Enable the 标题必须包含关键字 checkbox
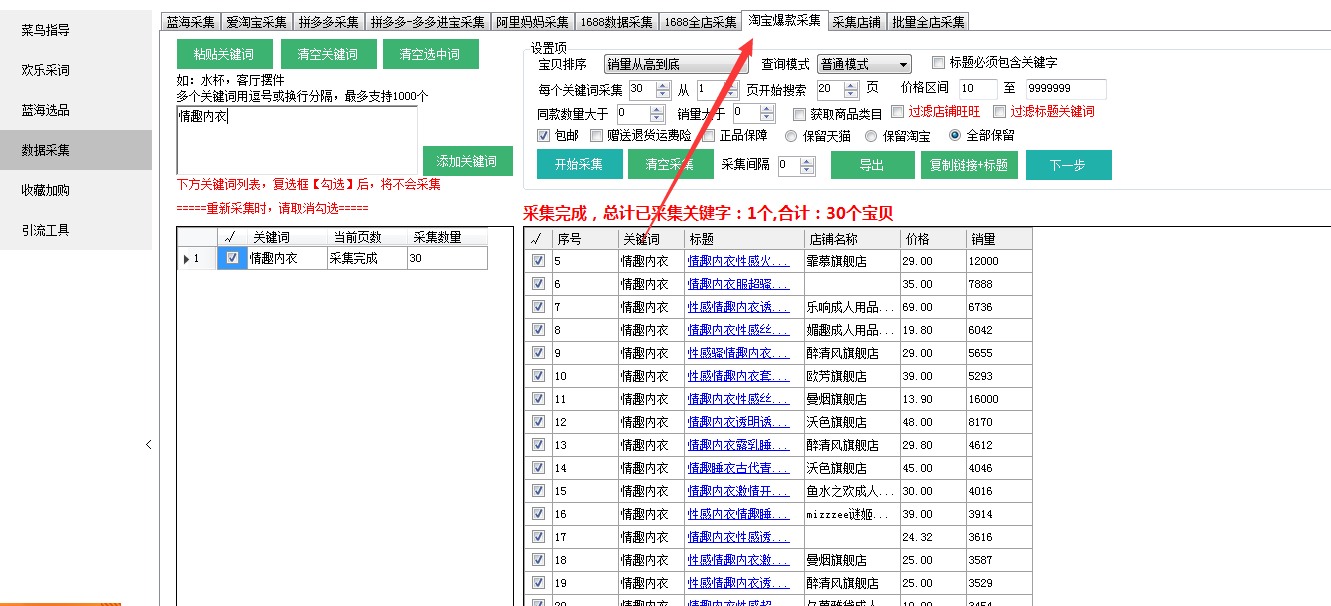The height and width of the screenshot is (606, 1331). click(x=938, y=63)
